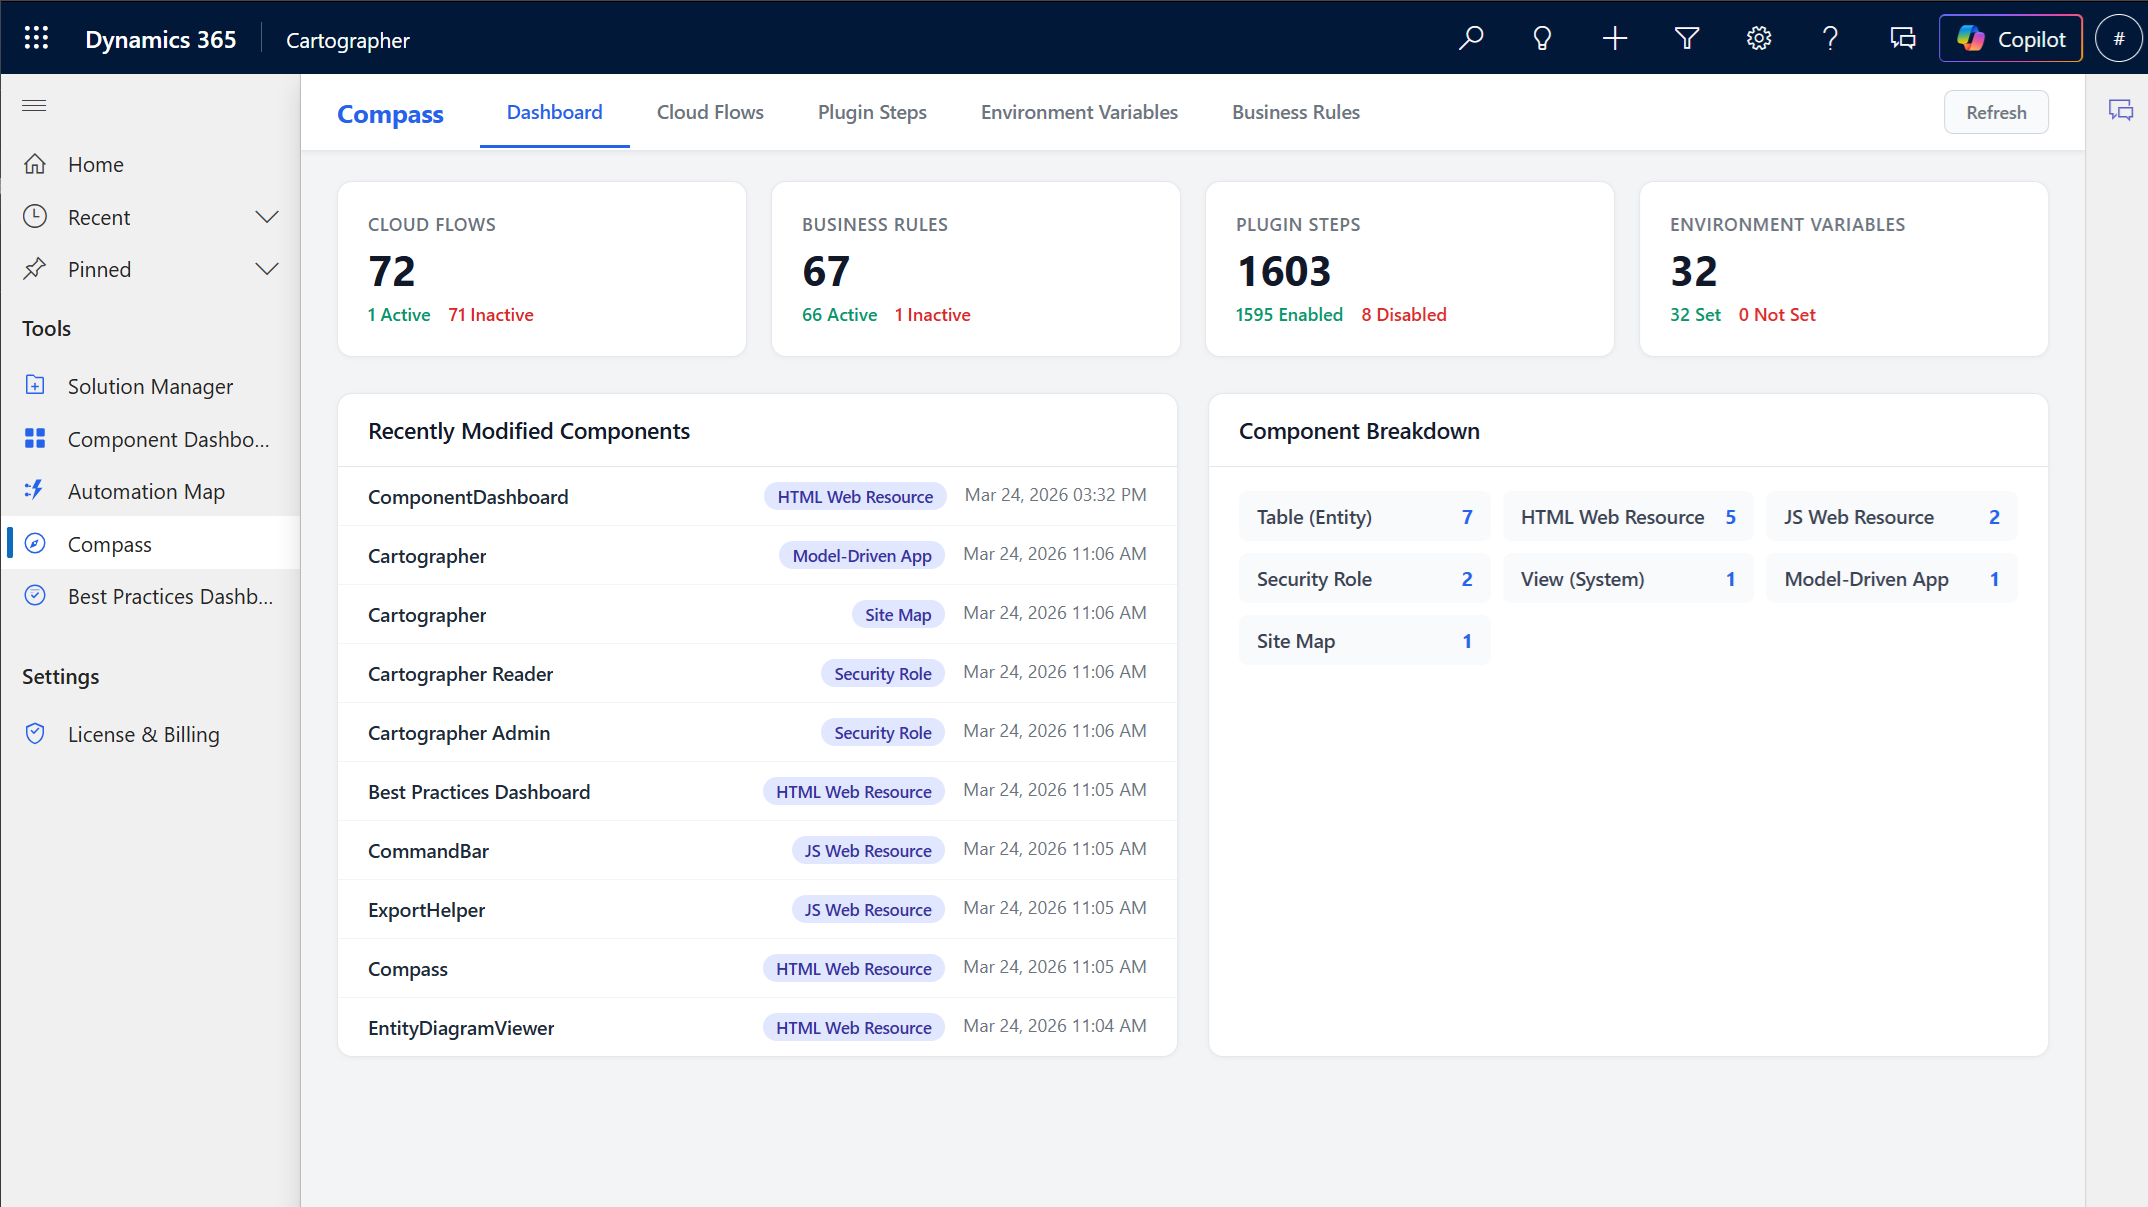Viewport: 2148px width, 1207px height.
Task: Click the user profile avatar circle
Action: click(2118, 38)
